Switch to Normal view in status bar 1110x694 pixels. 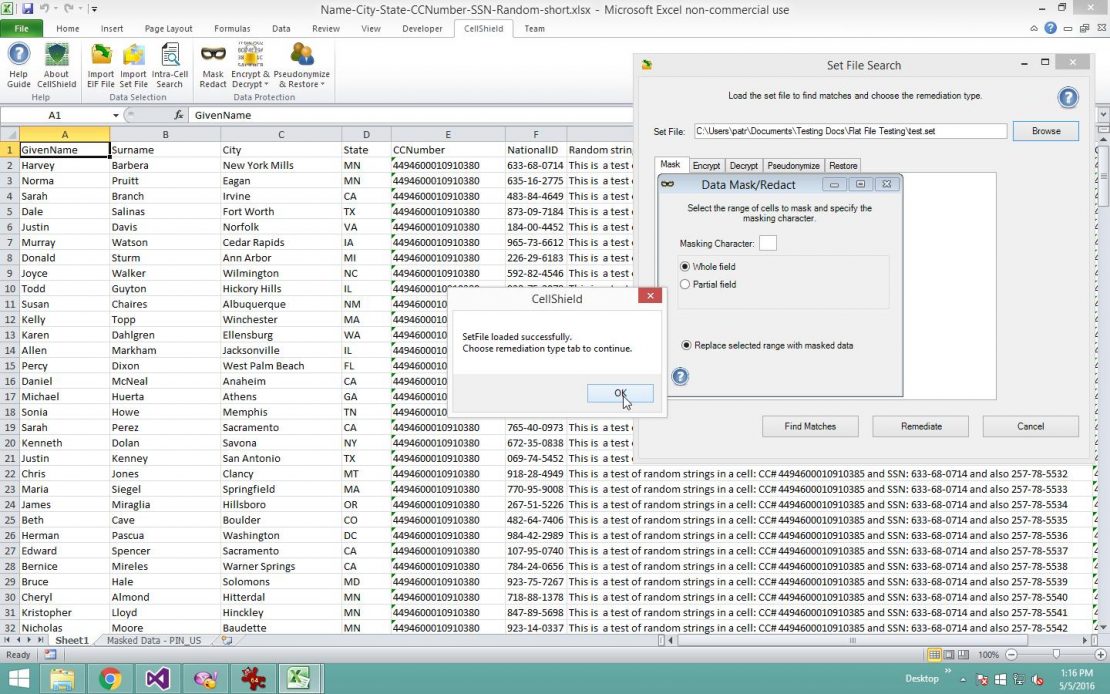click(x=934, y=654)
